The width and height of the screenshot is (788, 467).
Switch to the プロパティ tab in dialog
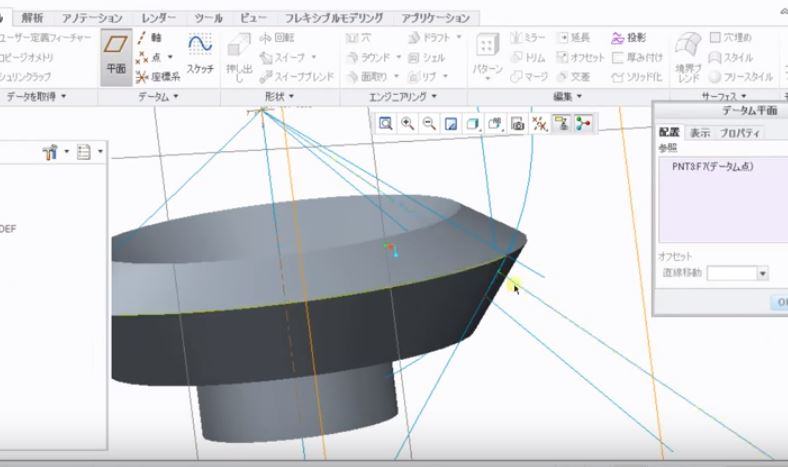tap(740, 132)
